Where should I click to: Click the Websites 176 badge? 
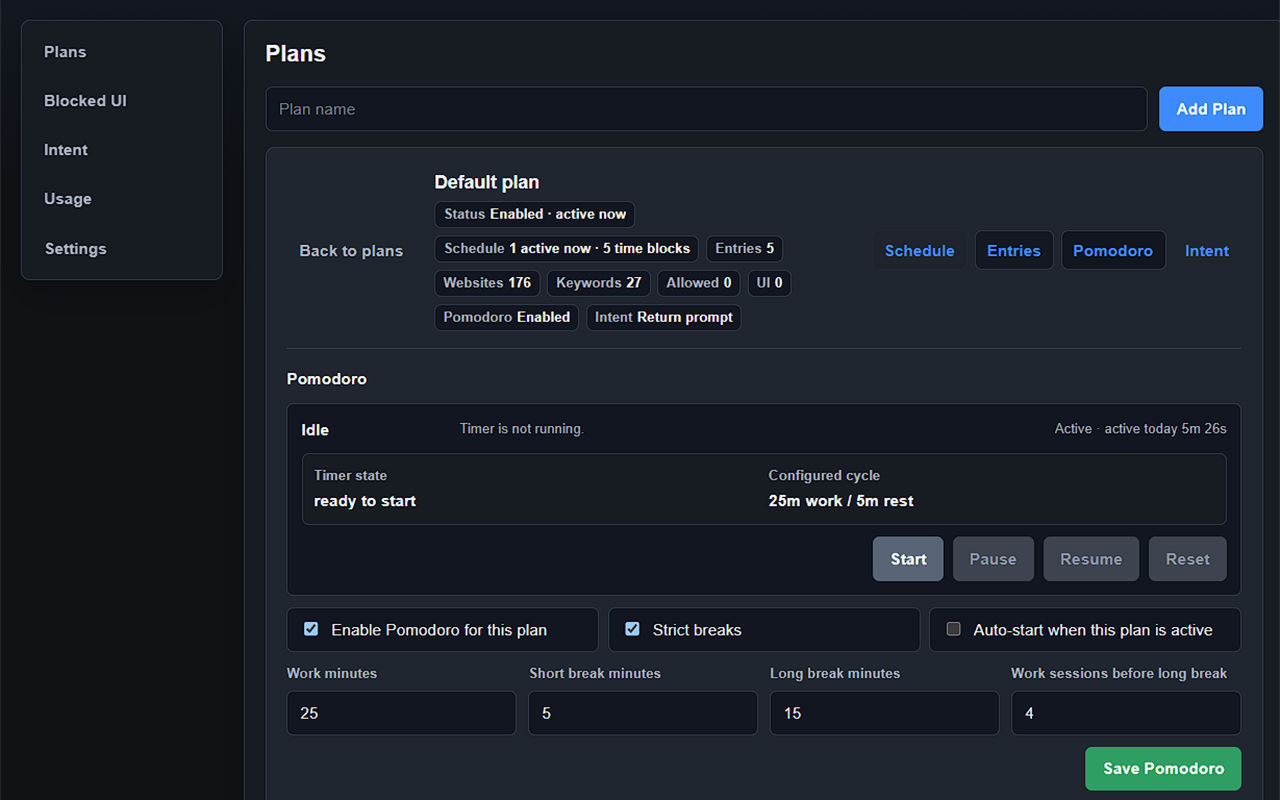click(x=487, y=283)
